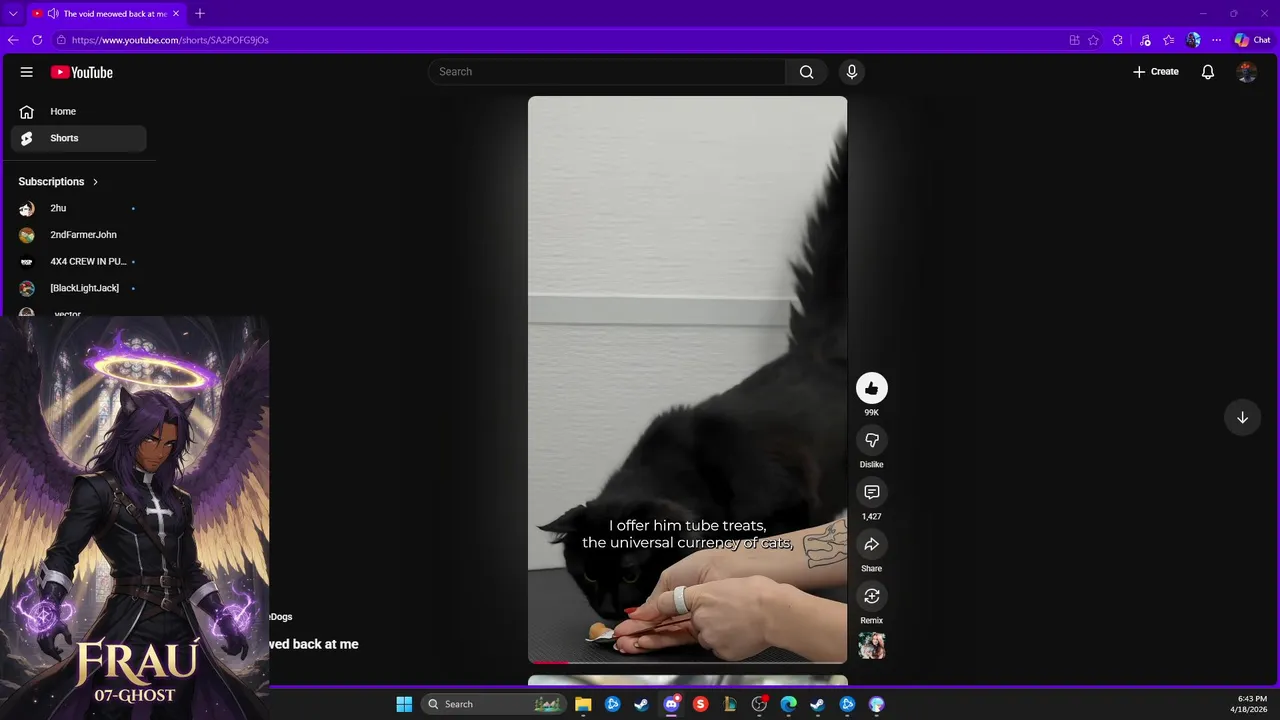Seek using the Short's red progress bar
Image resolution: width=1280 pixels, height=720 pixels.
tap(687, 662)
